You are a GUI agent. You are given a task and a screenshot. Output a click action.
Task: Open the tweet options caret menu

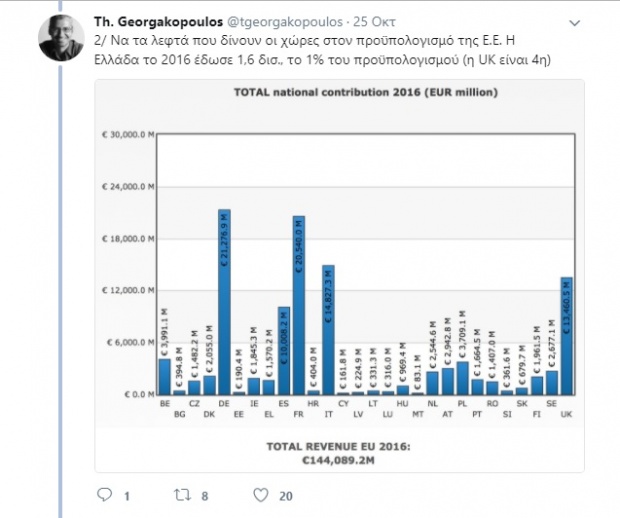click(x=572, y=21)
